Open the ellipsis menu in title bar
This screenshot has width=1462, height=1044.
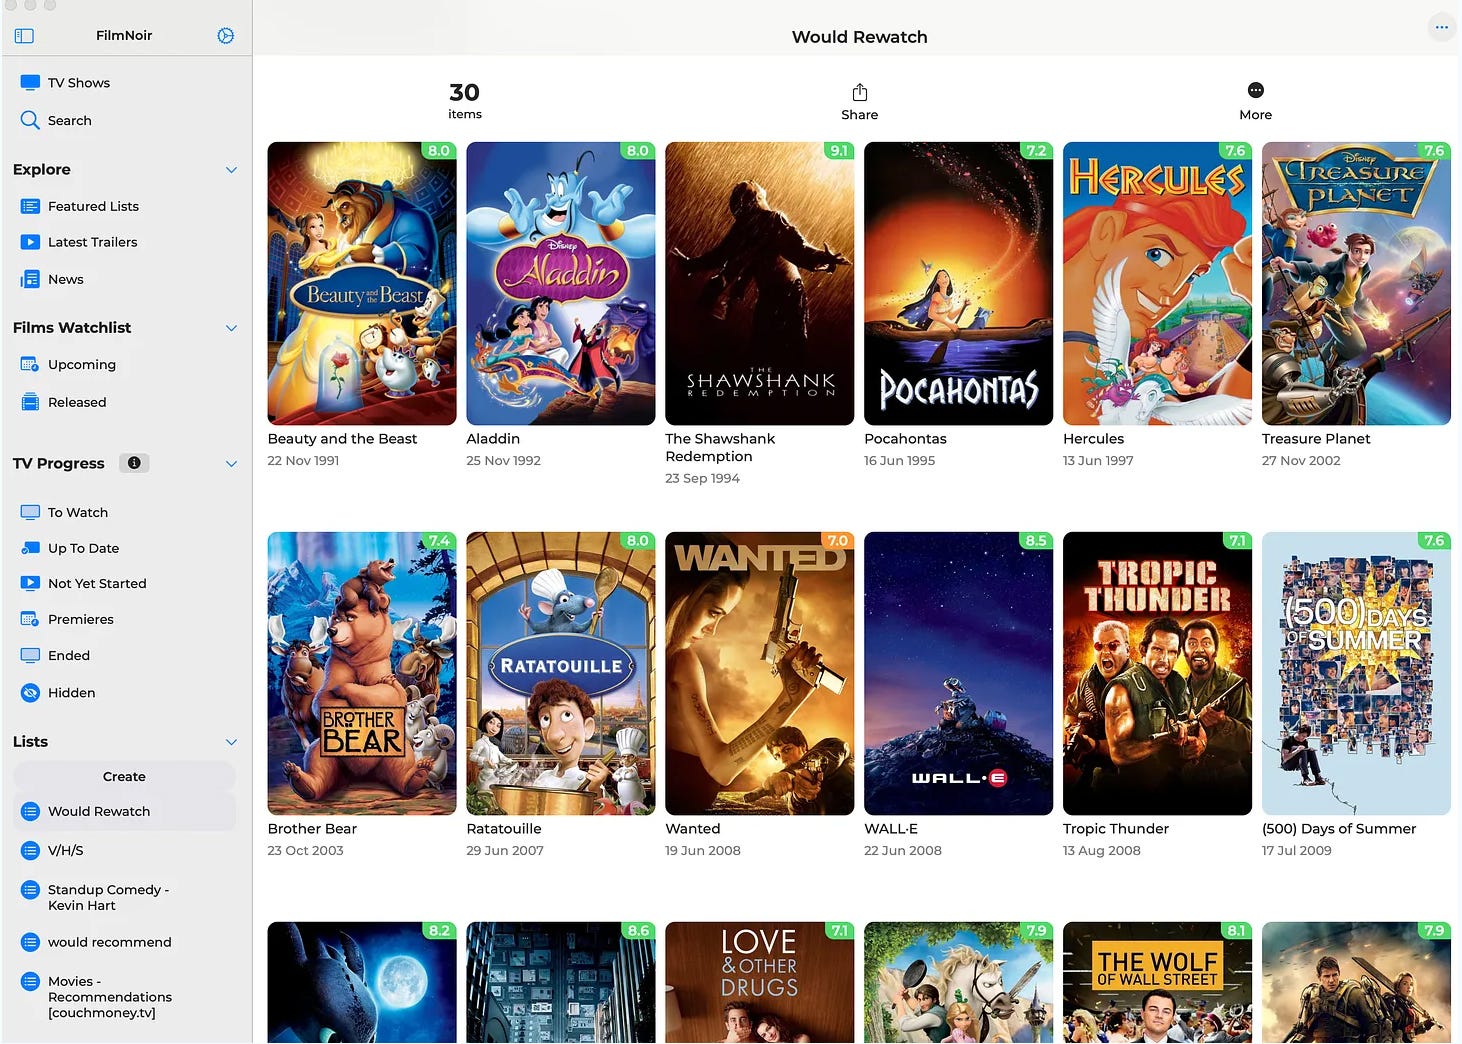[1441, 27]
